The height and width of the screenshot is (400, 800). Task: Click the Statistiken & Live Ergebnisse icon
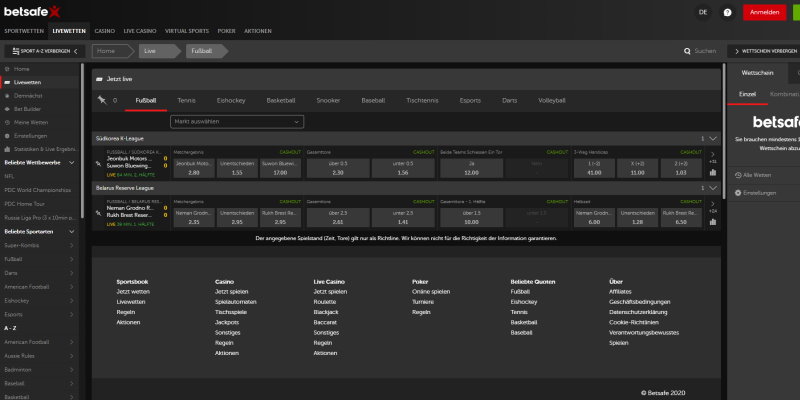pos(7,149)
